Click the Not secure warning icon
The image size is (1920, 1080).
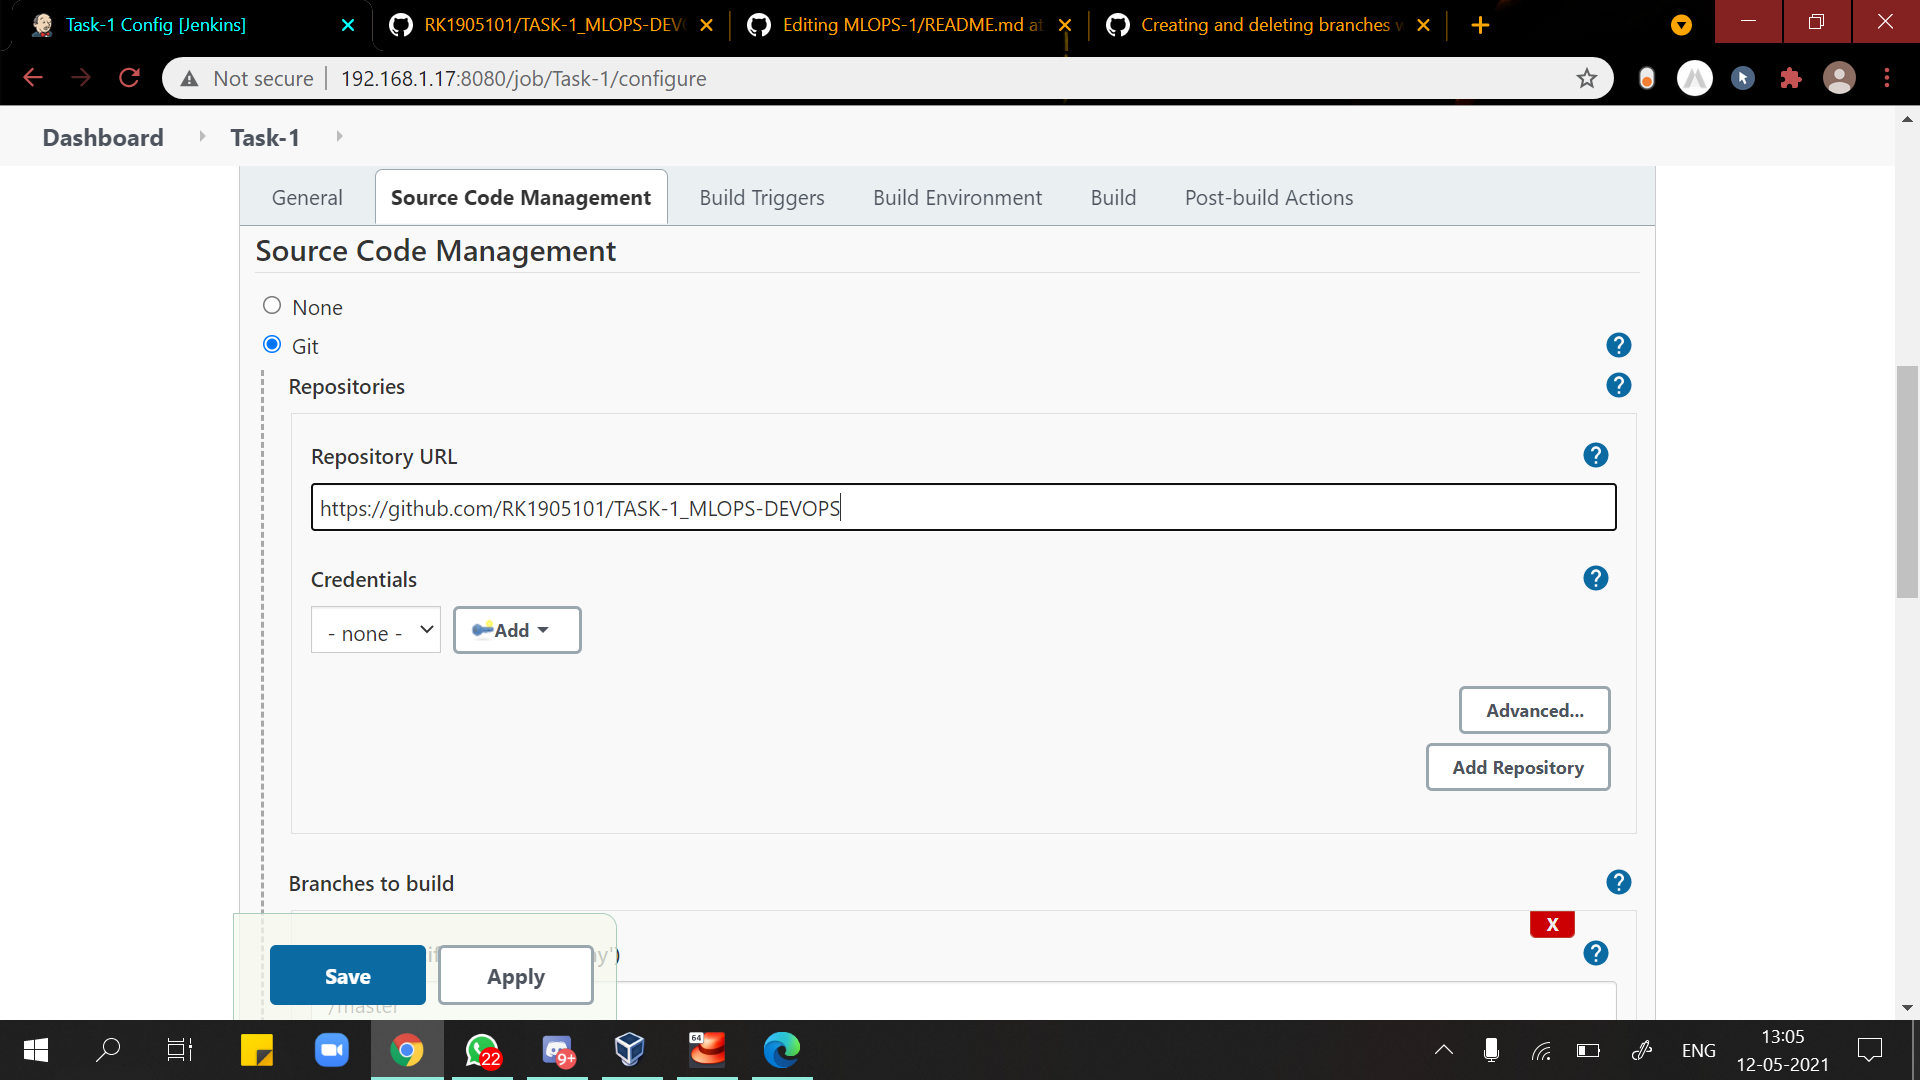click(x=190, y=78)
